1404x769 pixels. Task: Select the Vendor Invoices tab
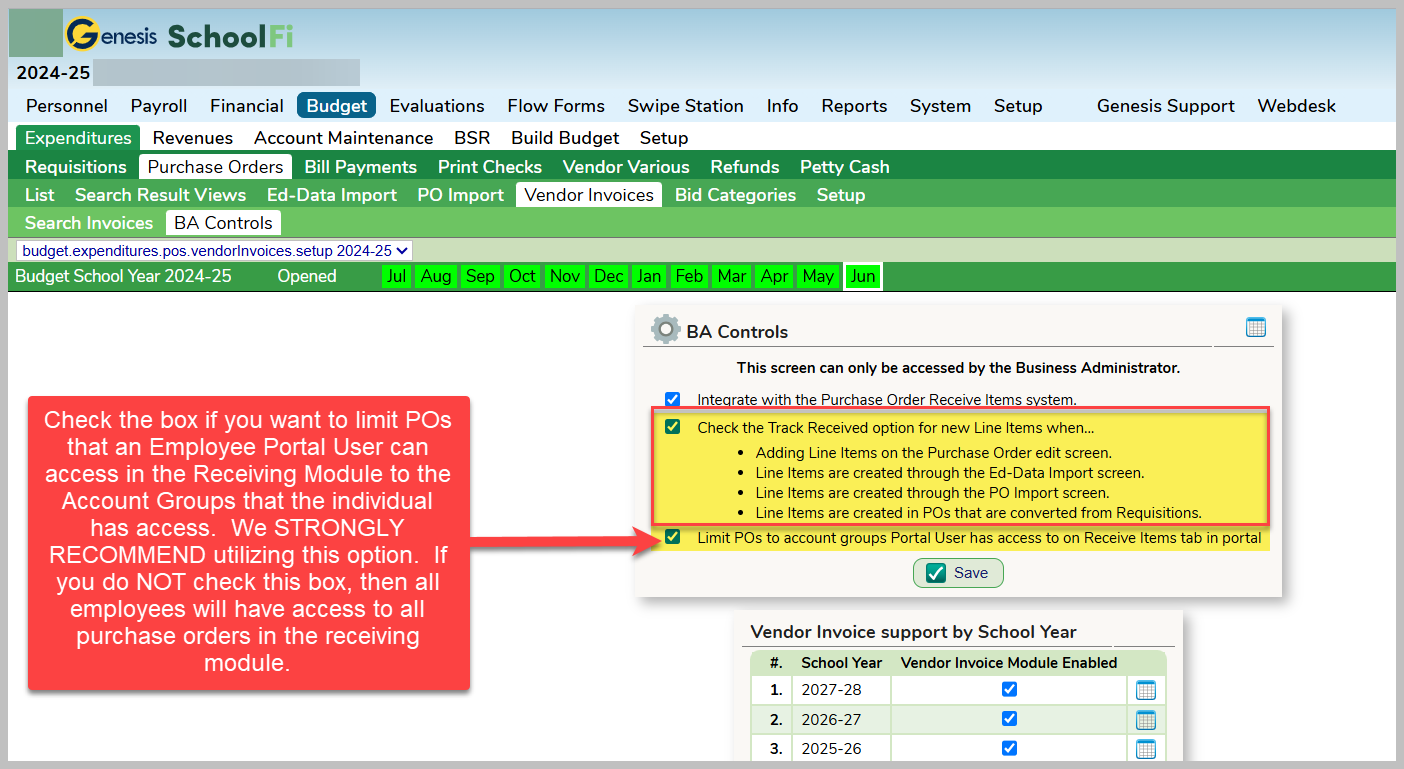pyautogui.click(x=589, y=195)
